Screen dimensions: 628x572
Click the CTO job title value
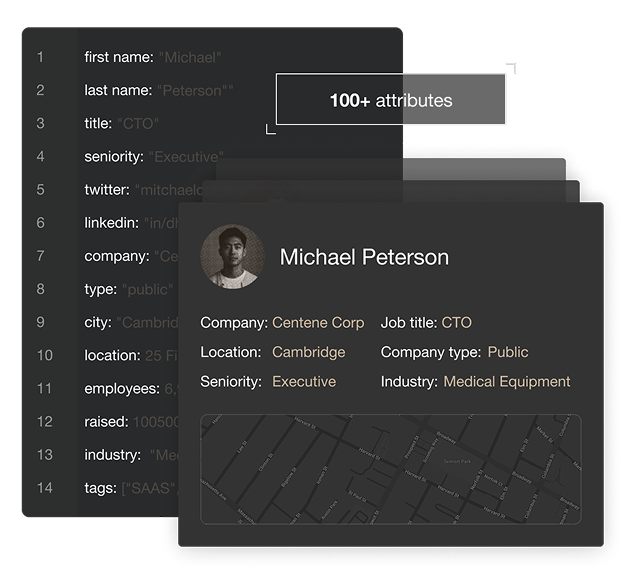(456, 323)
